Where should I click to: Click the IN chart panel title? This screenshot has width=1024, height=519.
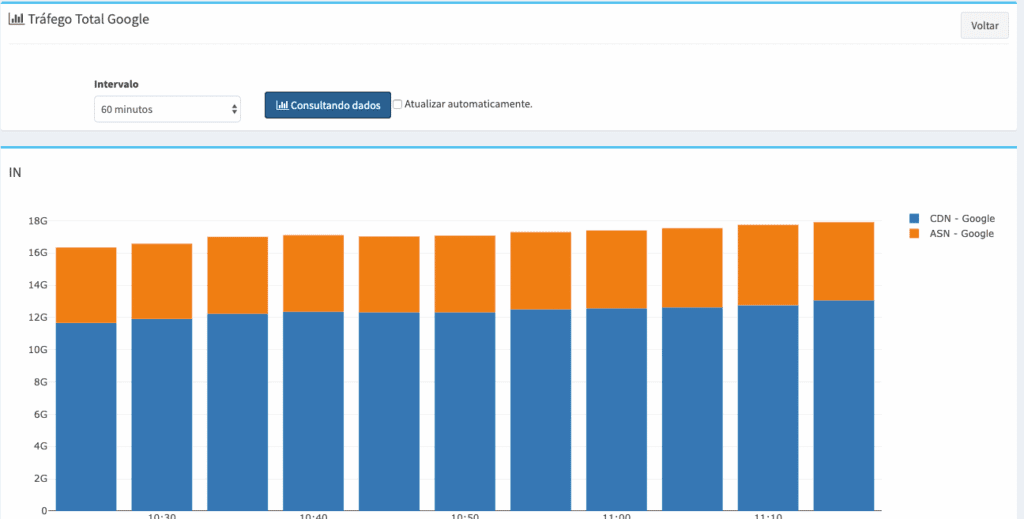pyautogui.click(x=14, y=172)
